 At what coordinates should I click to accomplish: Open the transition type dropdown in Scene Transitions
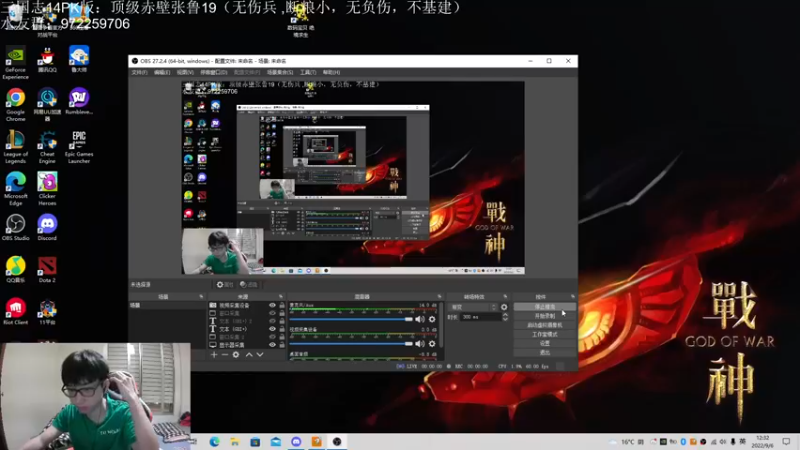click(x=473, y=307)
